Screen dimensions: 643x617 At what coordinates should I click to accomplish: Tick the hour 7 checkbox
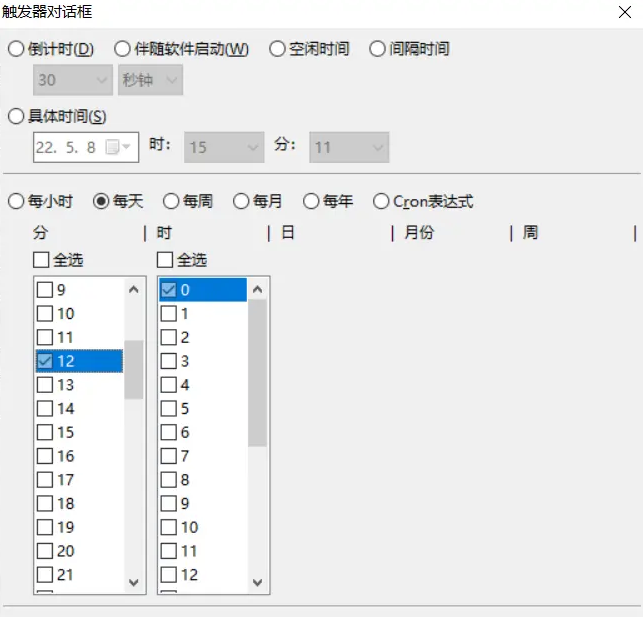pyautogui.click(x=169, y=456)
